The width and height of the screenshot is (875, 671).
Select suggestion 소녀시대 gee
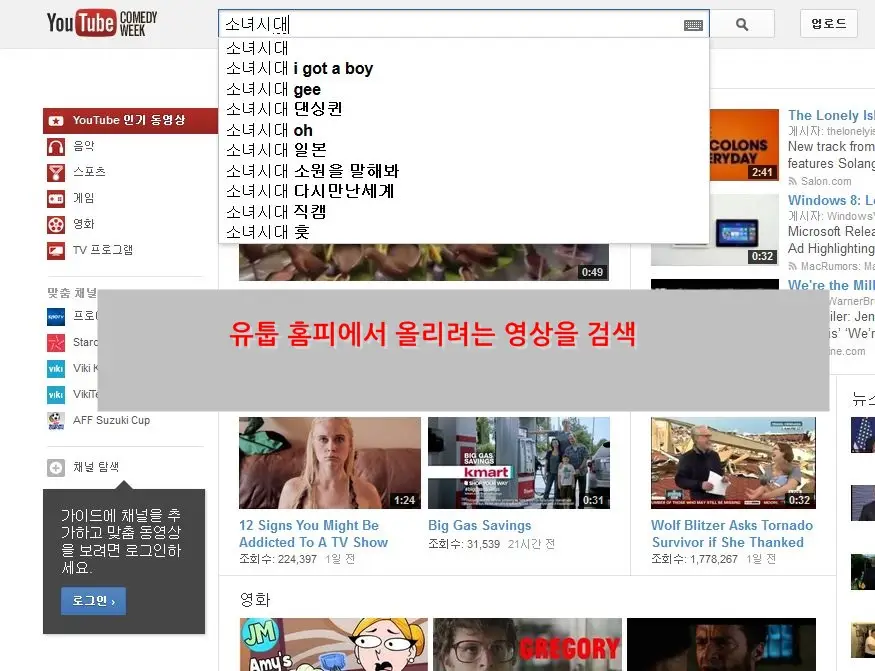463,89
